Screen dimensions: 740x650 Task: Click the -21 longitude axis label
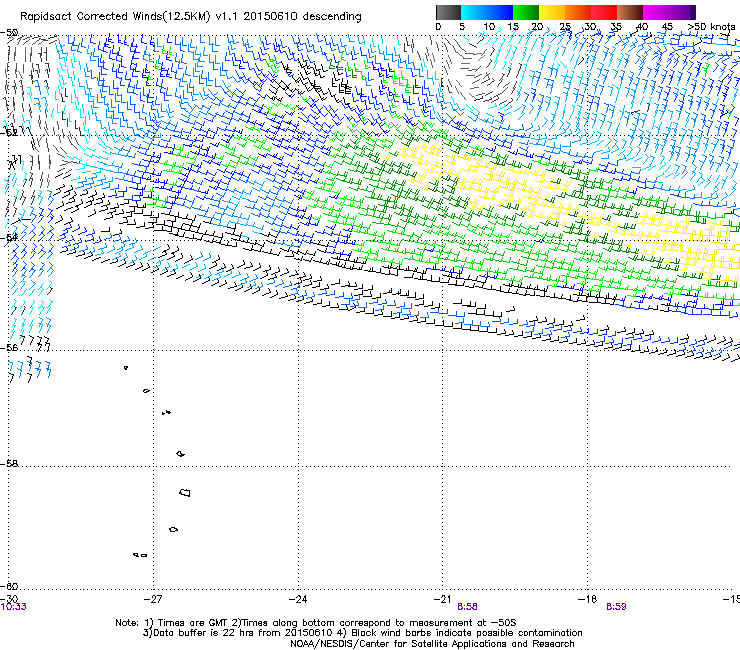[x=442, y=599]
